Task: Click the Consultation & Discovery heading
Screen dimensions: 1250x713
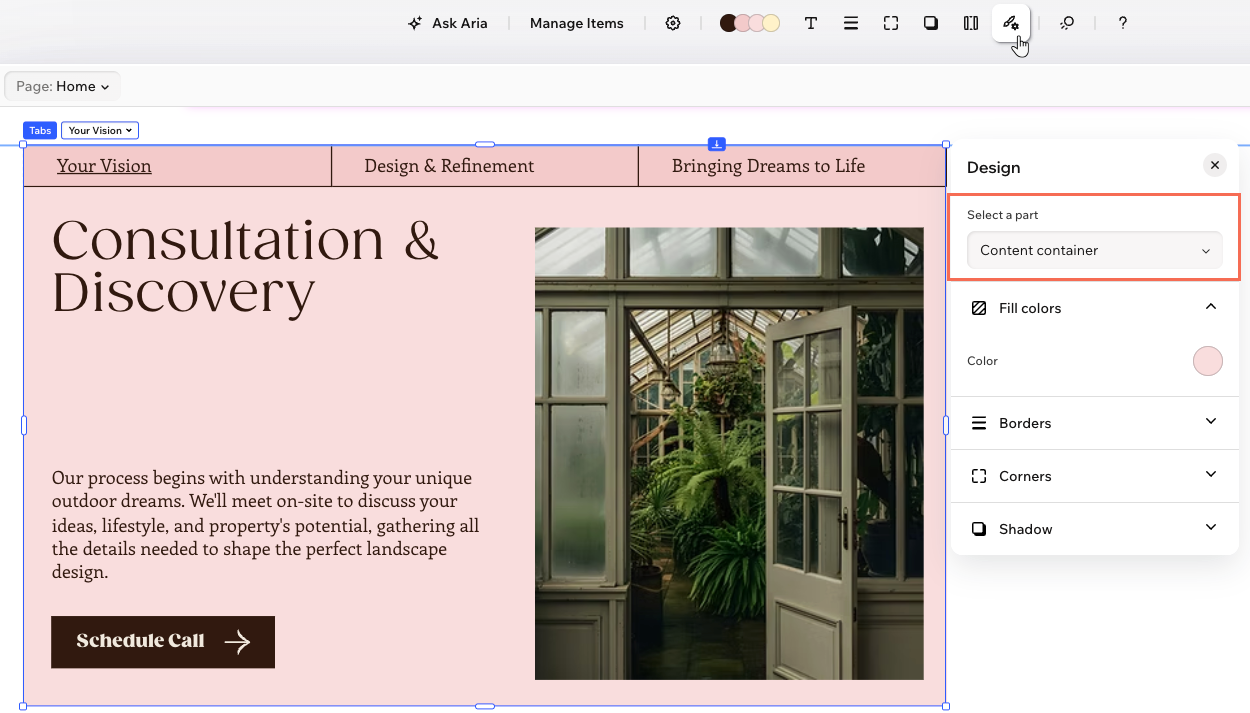Action: (246, 266)
